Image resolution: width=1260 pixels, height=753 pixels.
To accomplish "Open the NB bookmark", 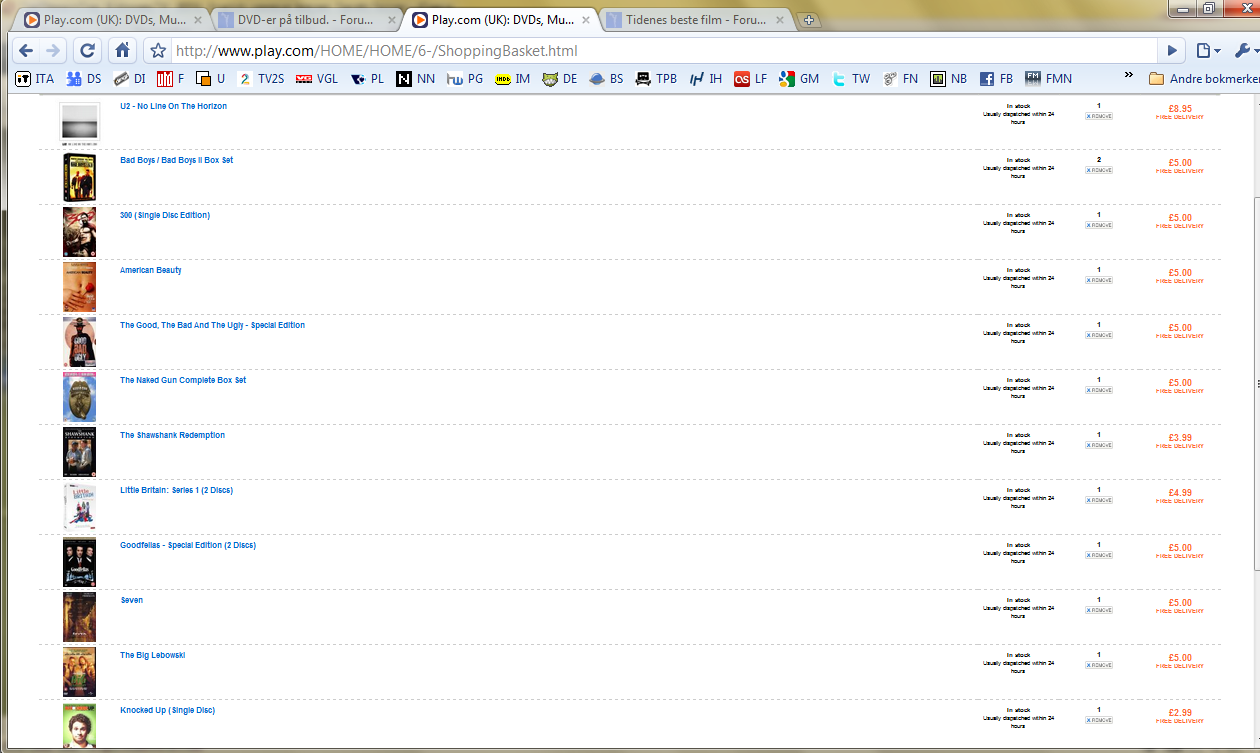I will tap(950, 78).
